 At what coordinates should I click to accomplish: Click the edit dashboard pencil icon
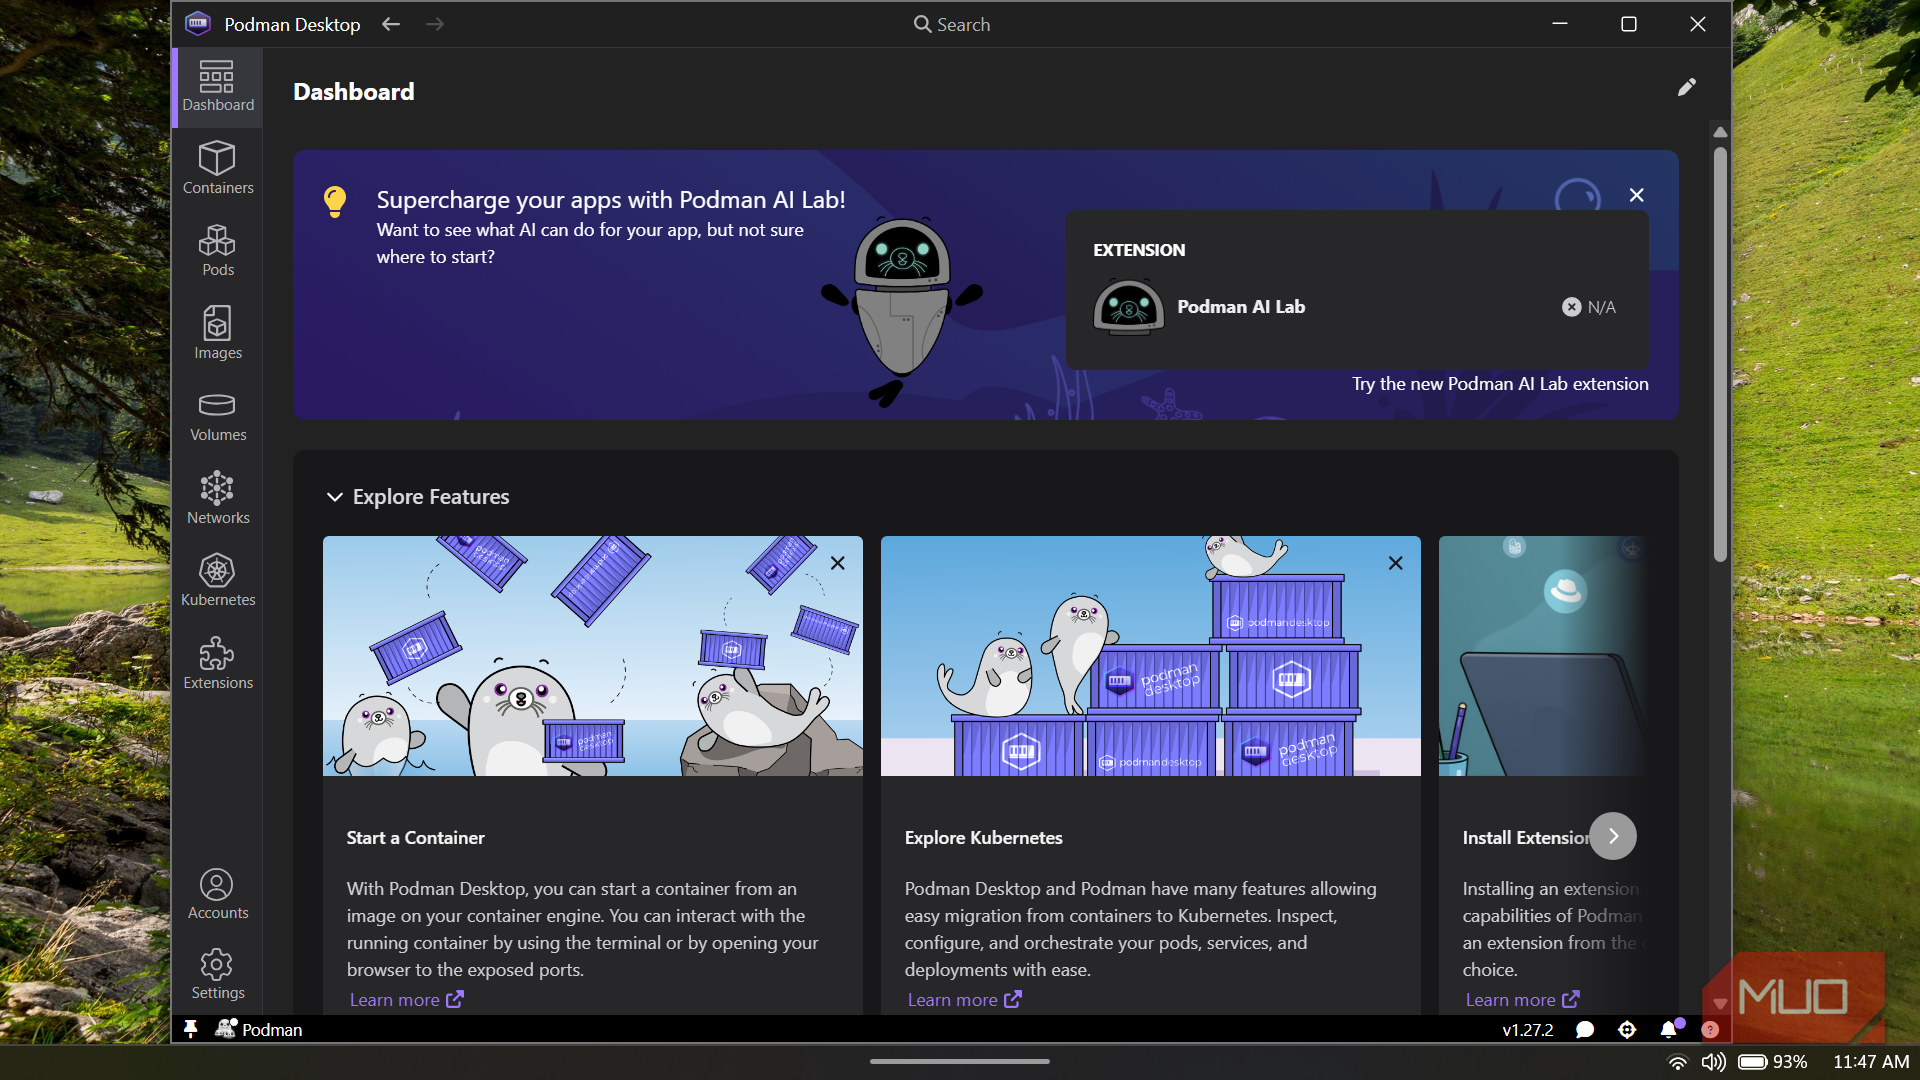pos(1687,87)
